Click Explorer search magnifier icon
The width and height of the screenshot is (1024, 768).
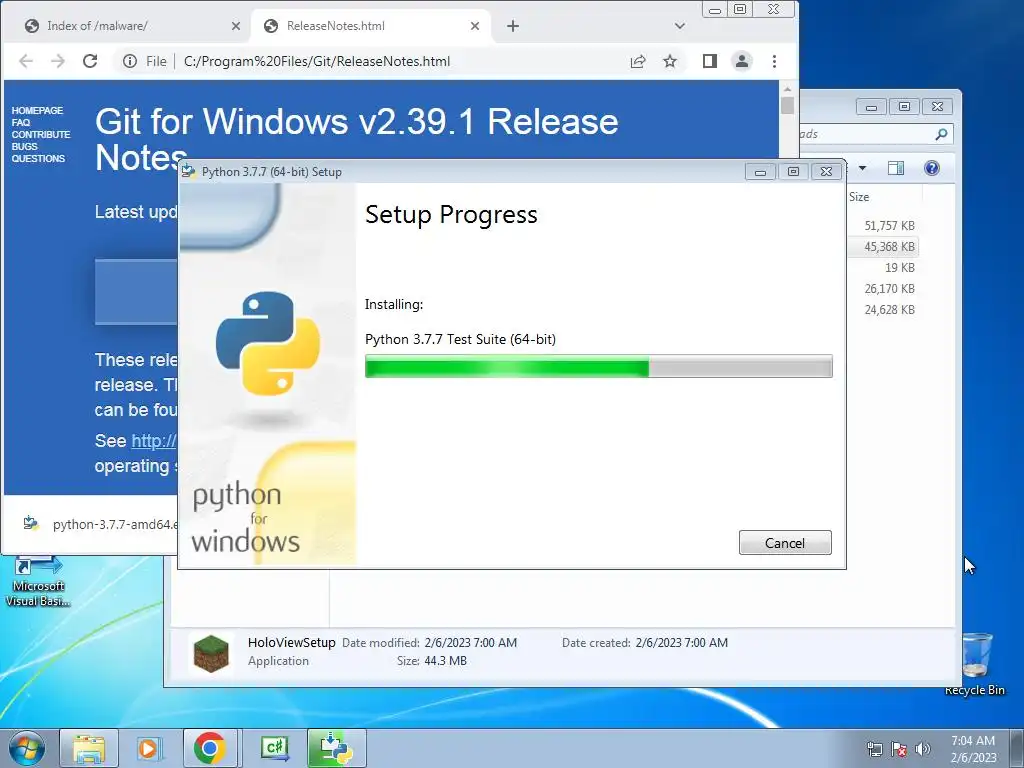coord(941,134)
